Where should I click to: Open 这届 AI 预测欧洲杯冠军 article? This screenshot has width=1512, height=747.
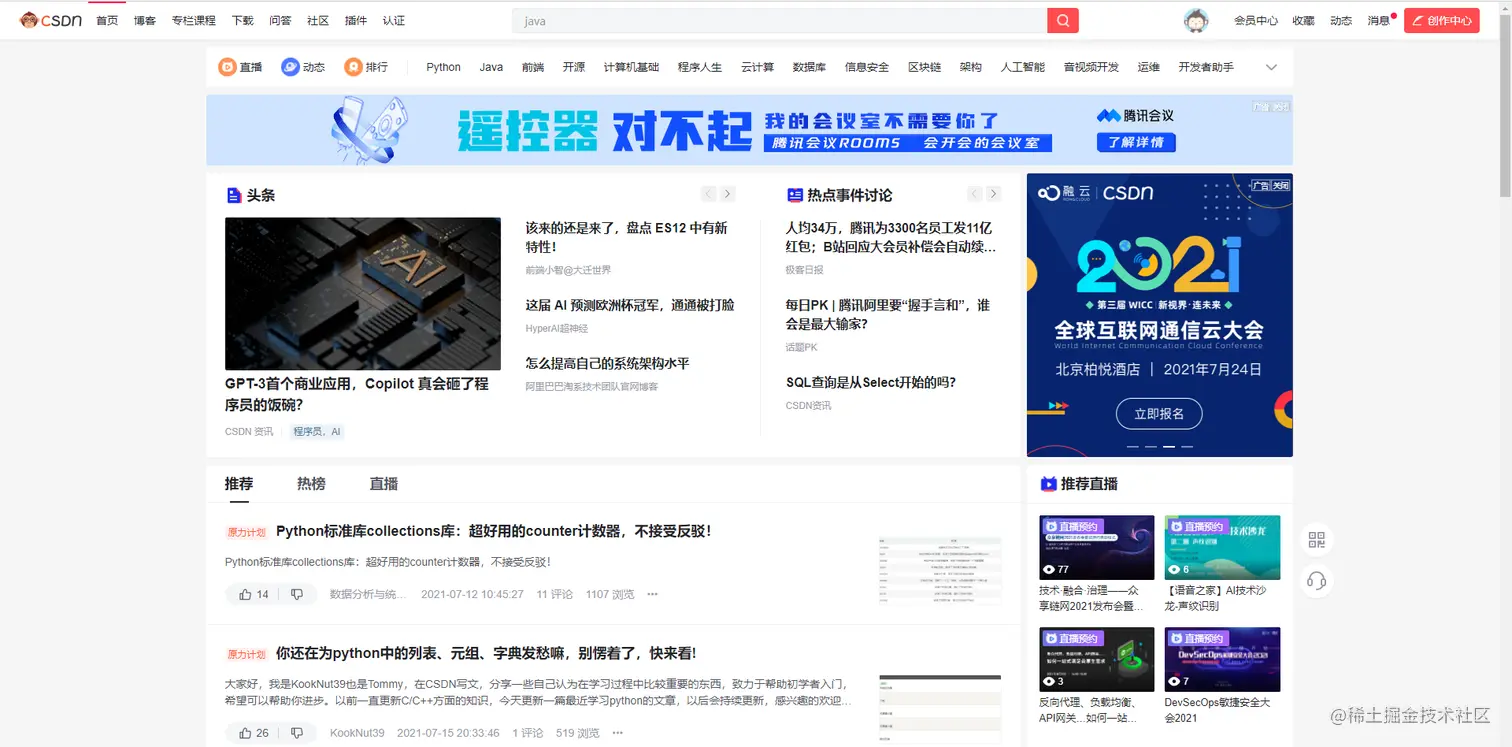click(x=630, y=305)
